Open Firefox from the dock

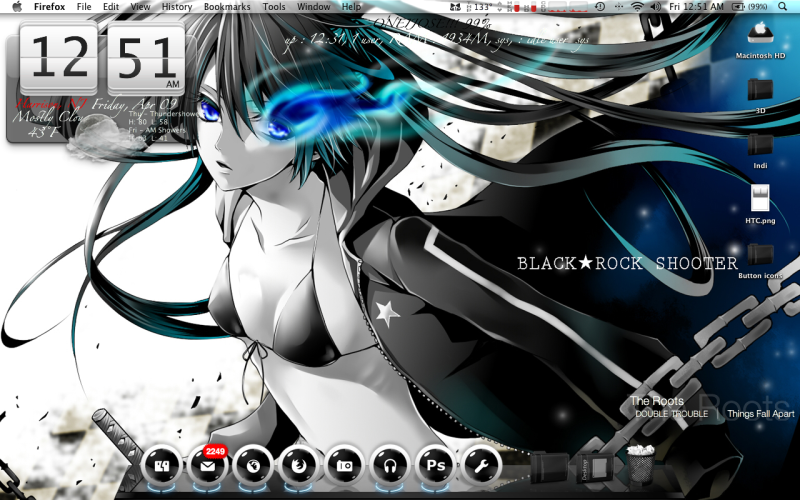[298, 465]
